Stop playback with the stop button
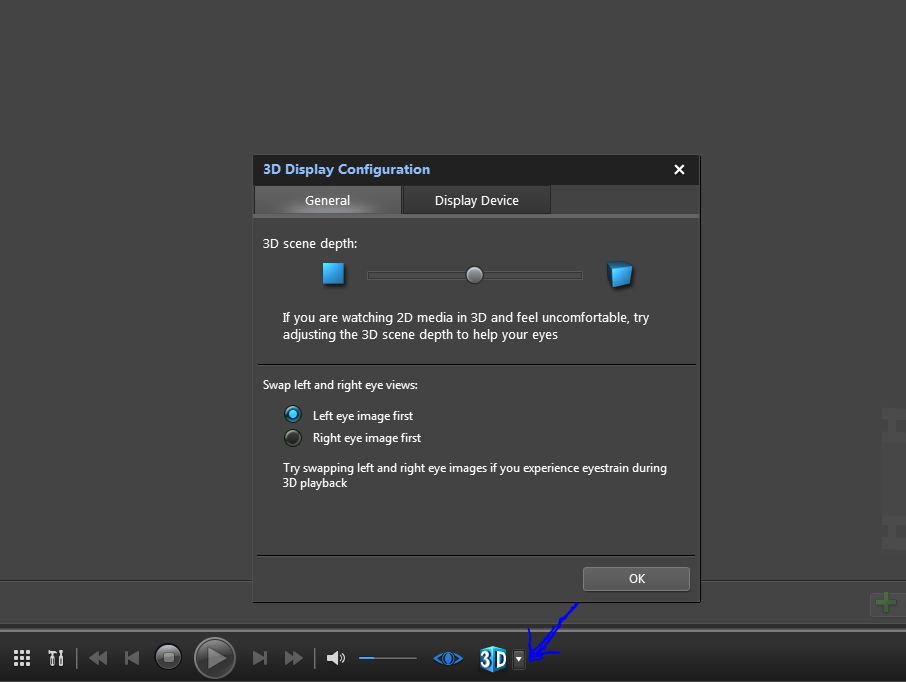This screenshot has width=906, height=682. point(169,658)
